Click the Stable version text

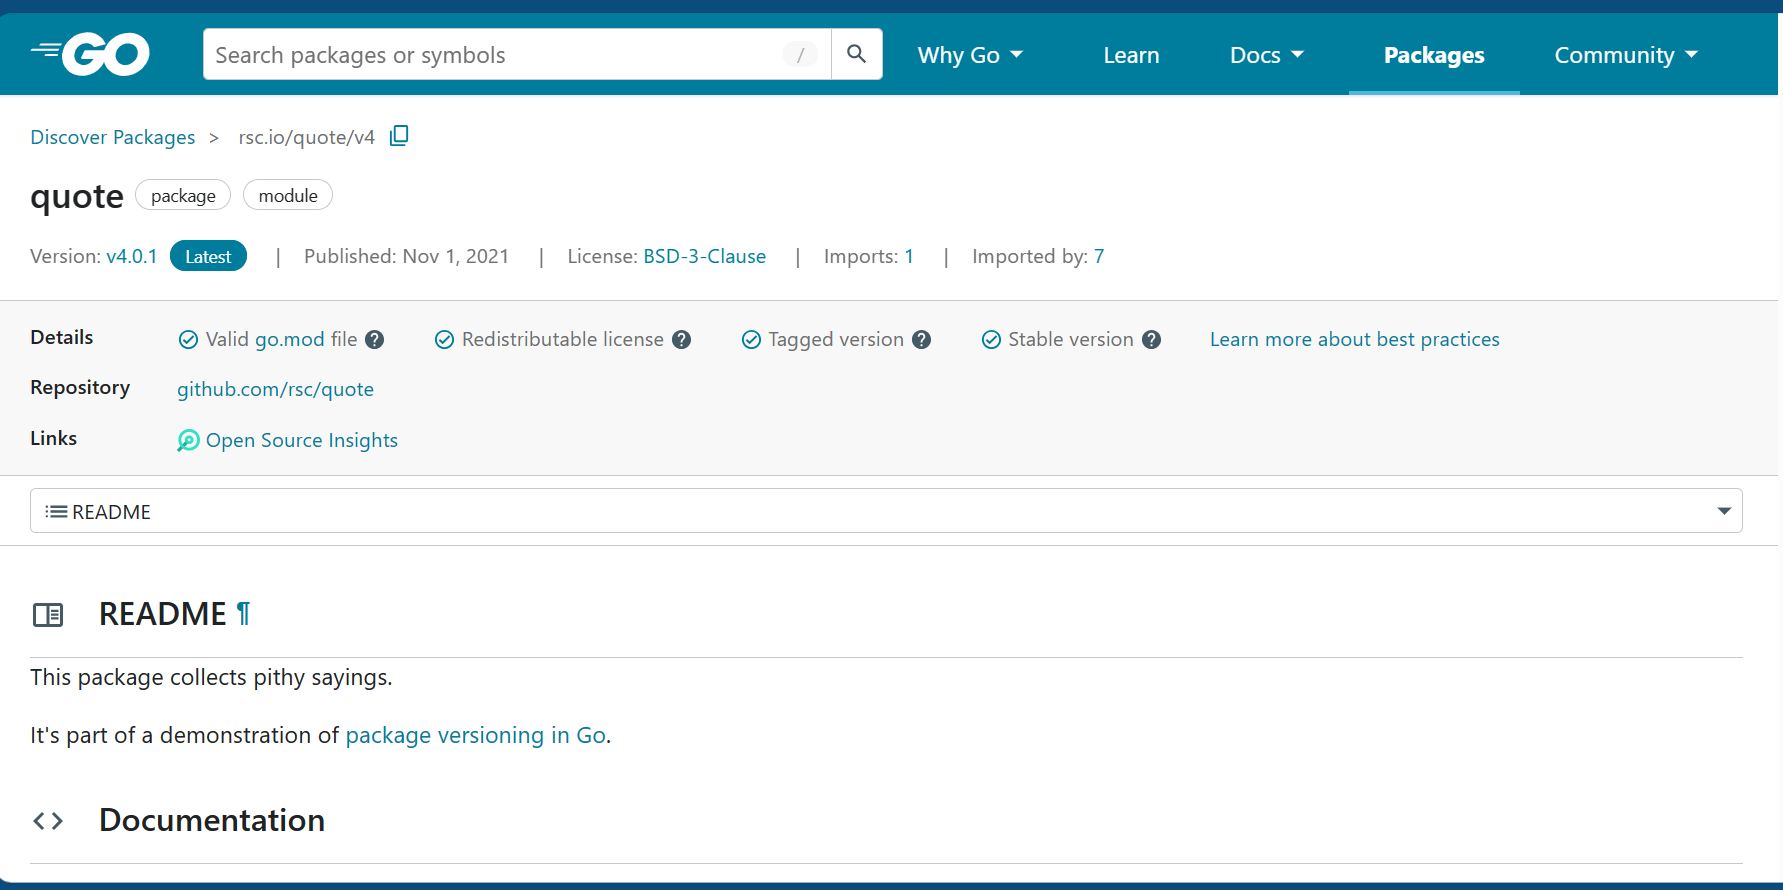[1071, 340]
